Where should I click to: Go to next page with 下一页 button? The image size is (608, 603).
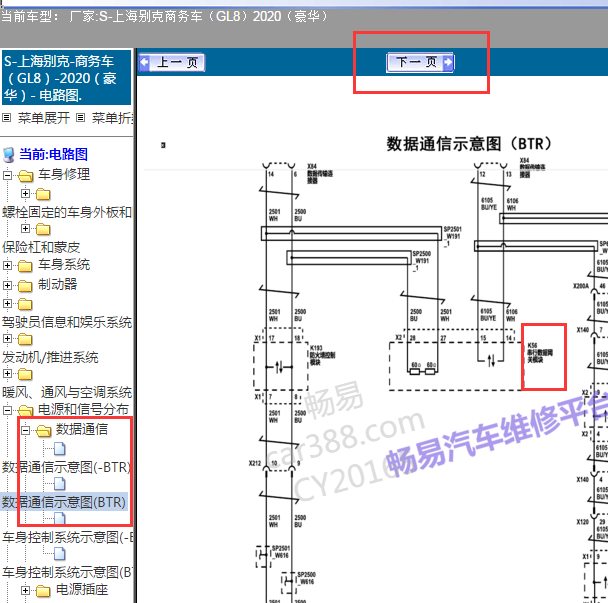[x=420, y=62]
